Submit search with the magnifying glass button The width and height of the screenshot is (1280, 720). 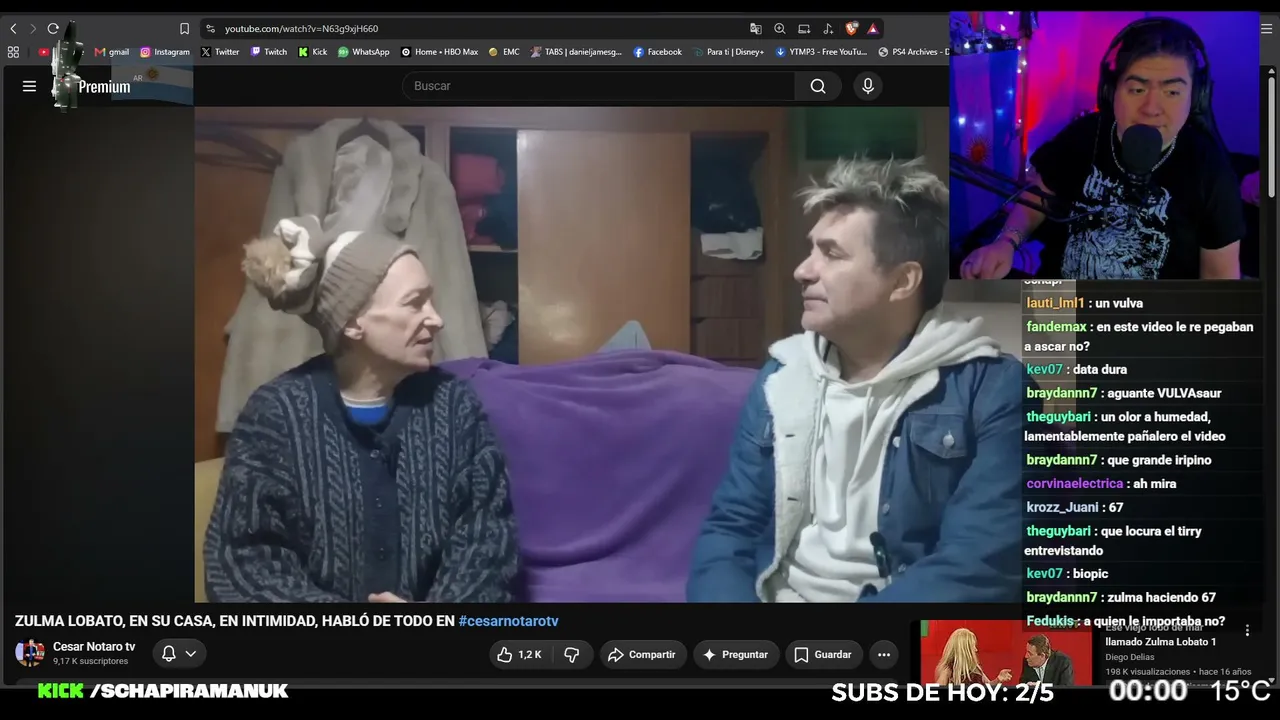(x=818, y=86)
